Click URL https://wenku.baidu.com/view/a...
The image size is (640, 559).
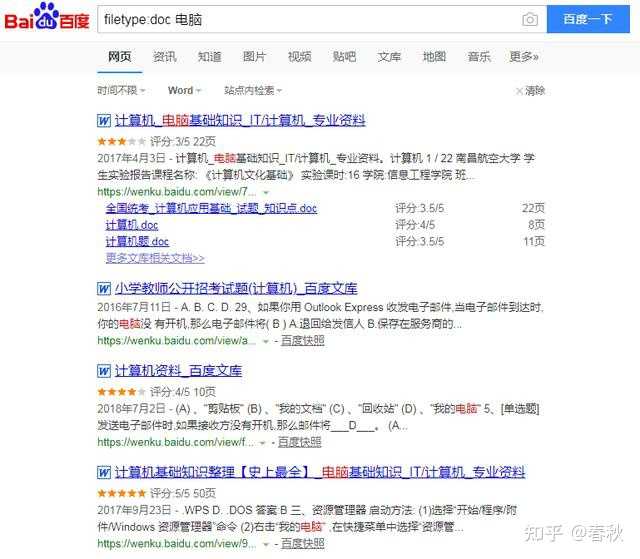click(x=177, y=341)
